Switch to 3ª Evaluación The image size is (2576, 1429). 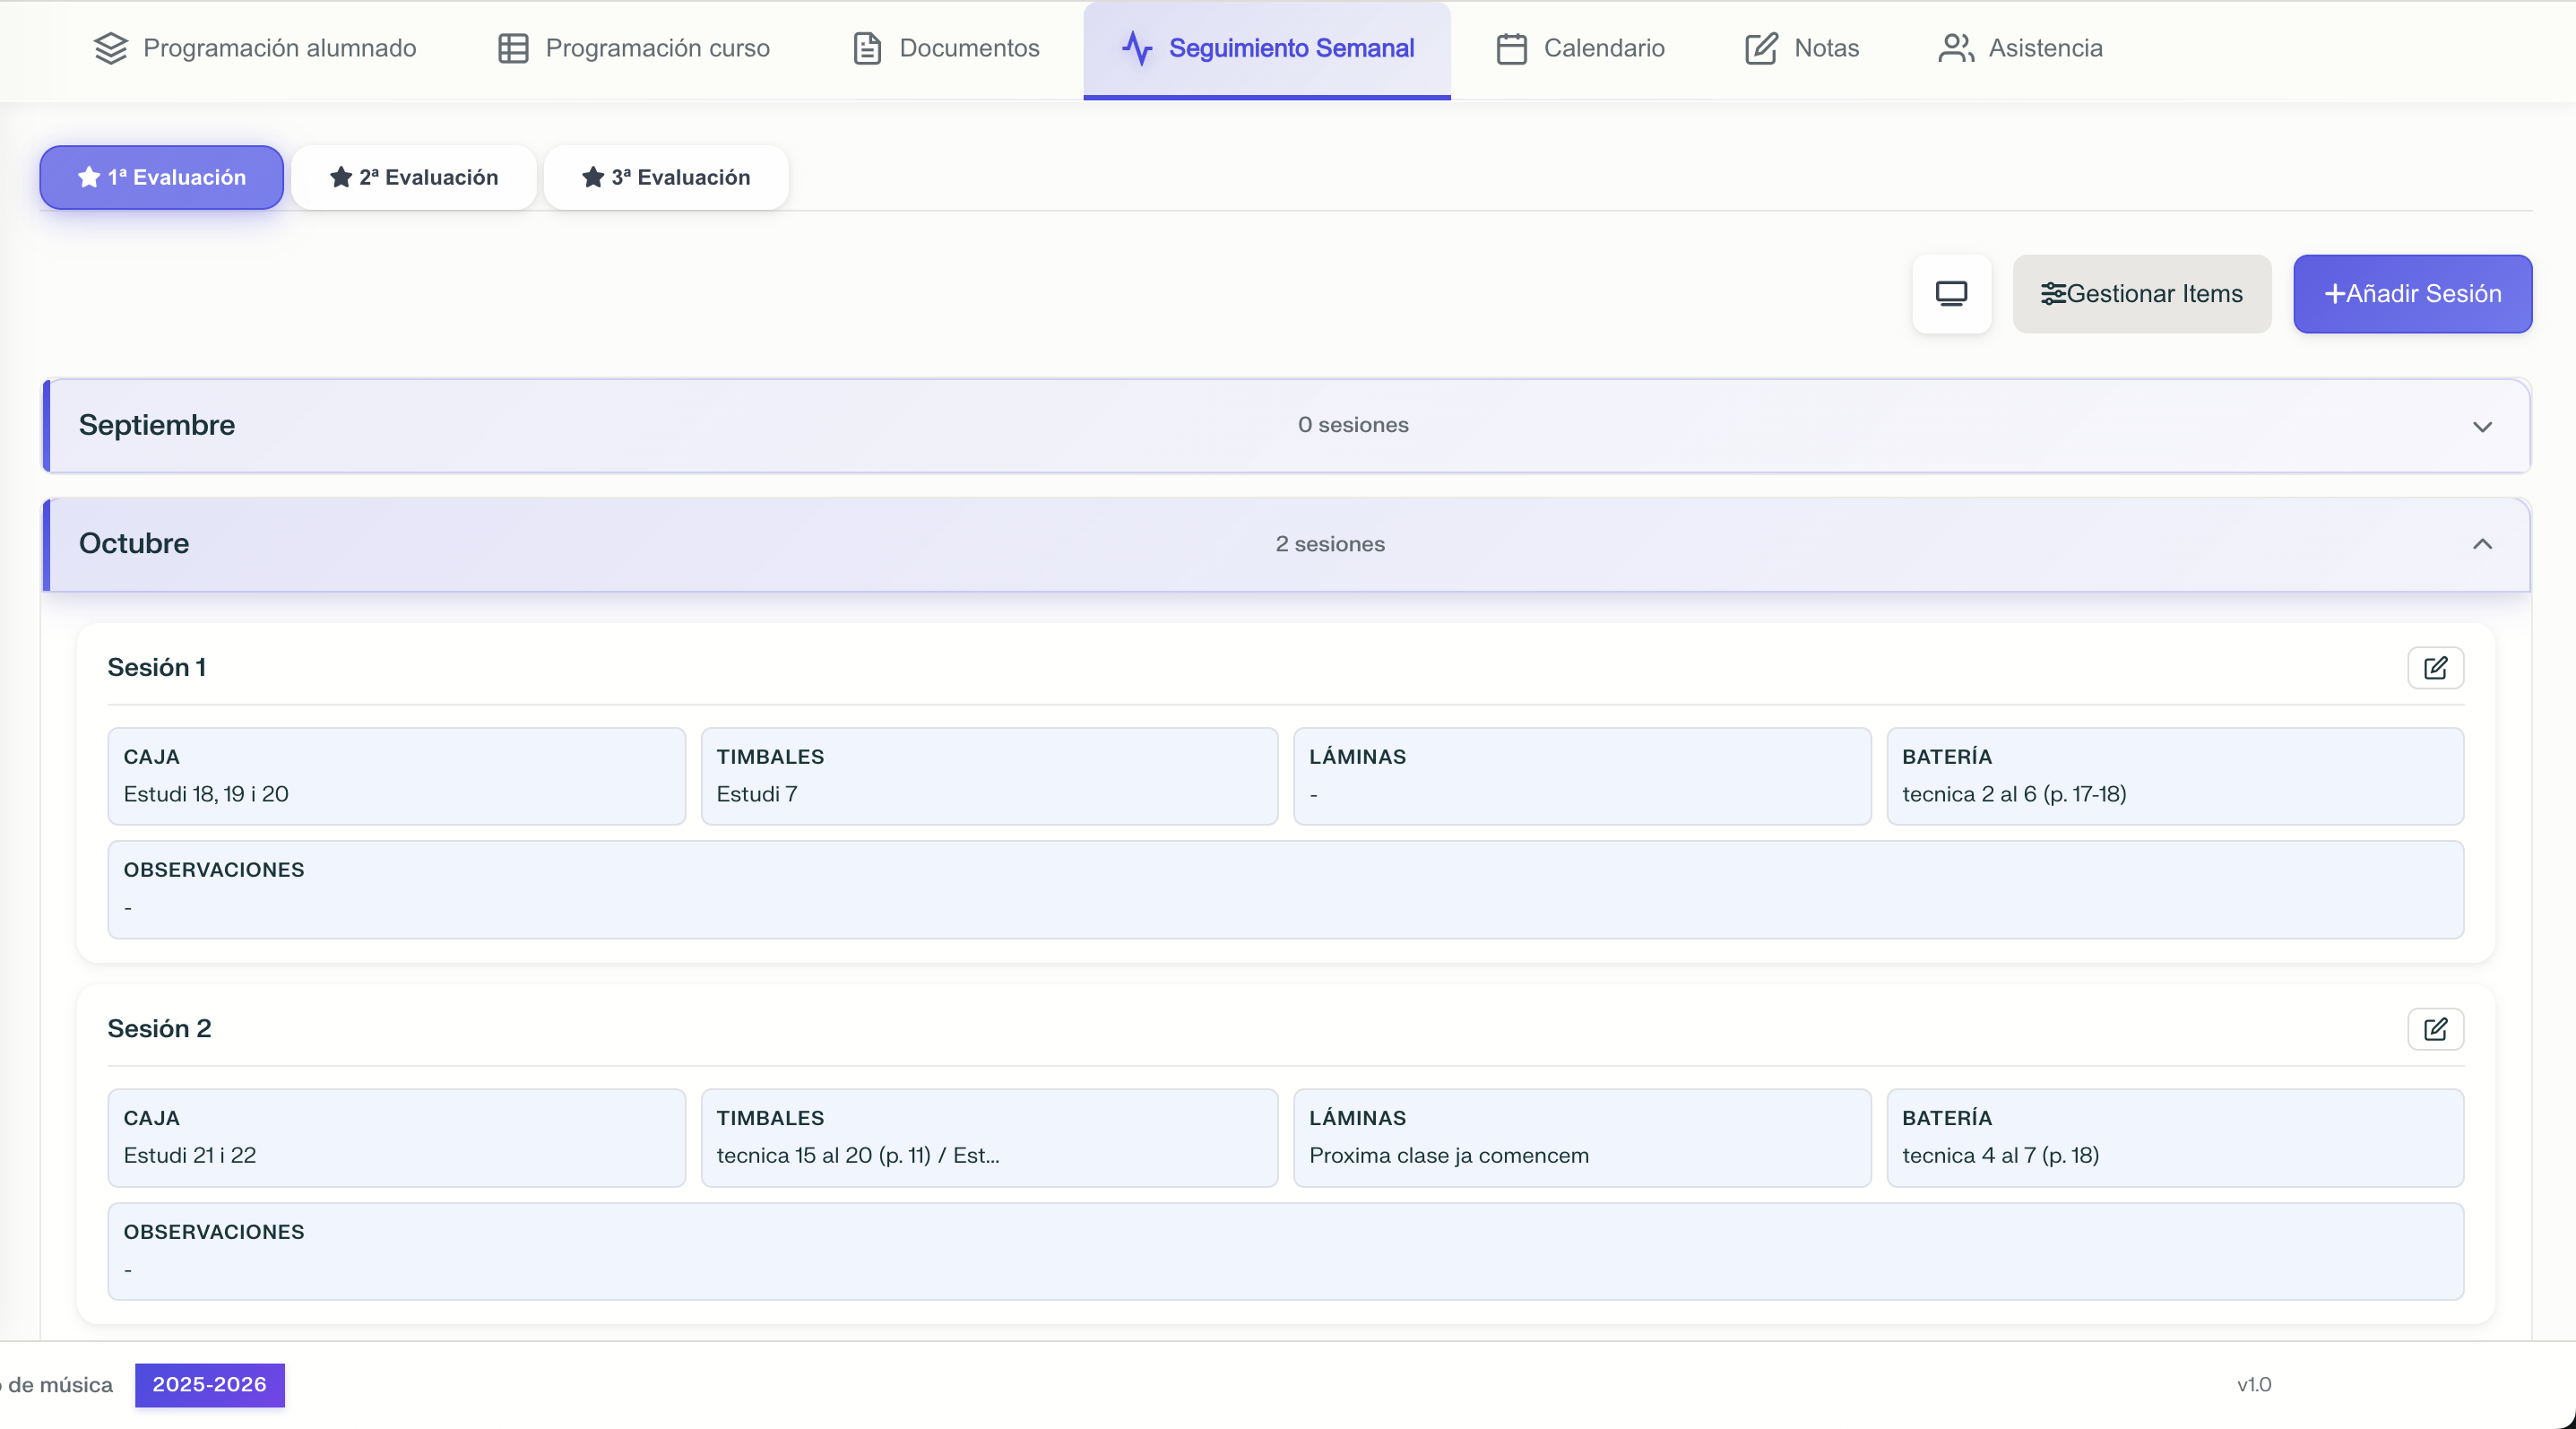(x=666, y=177)
